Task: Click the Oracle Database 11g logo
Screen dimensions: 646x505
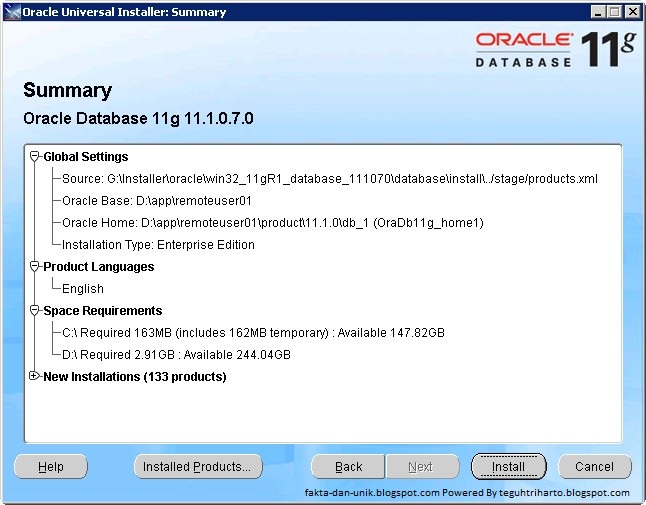Action: (556, 49)
